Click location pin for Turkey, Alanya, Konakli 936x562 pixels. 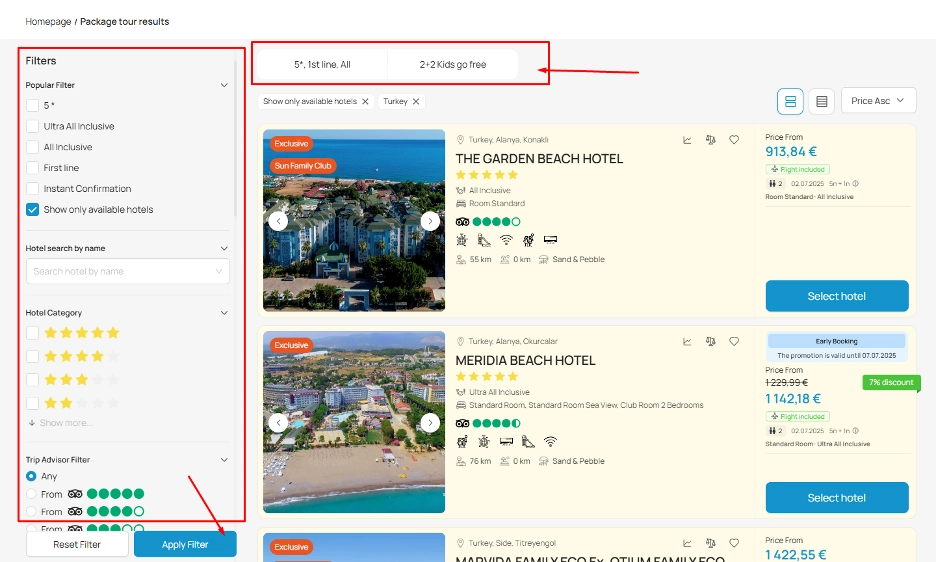[460, 140]
